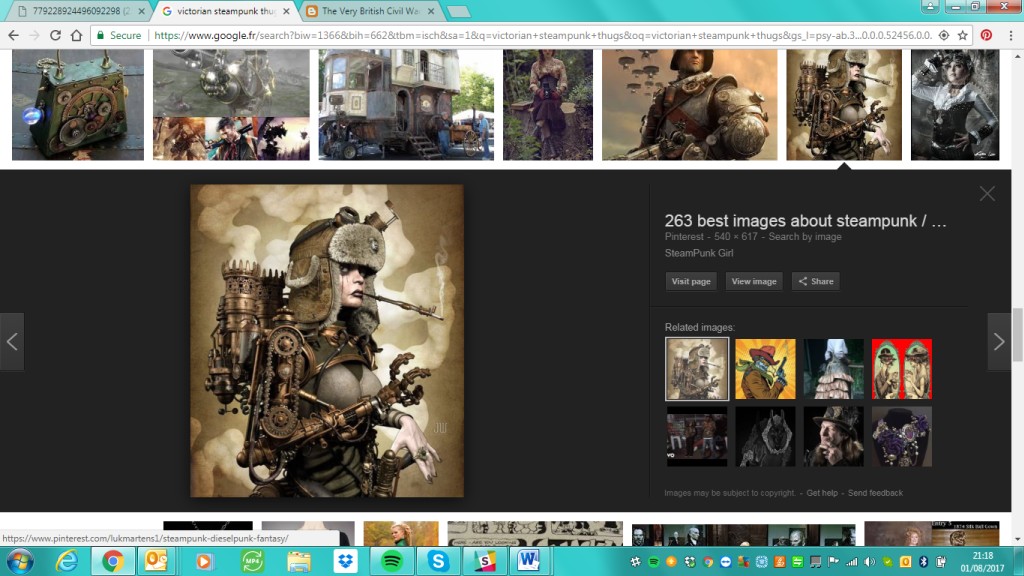Open the Chrome three-dot menu

point(1010,35)
